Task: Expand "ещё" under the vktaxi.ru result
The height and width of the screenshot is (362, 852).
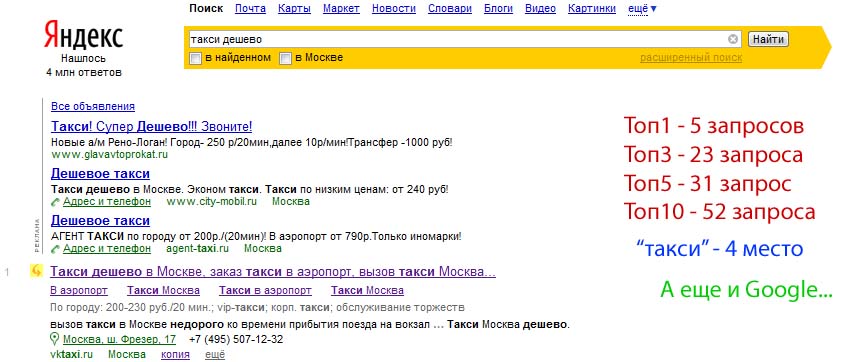Action: coord(215,355)
